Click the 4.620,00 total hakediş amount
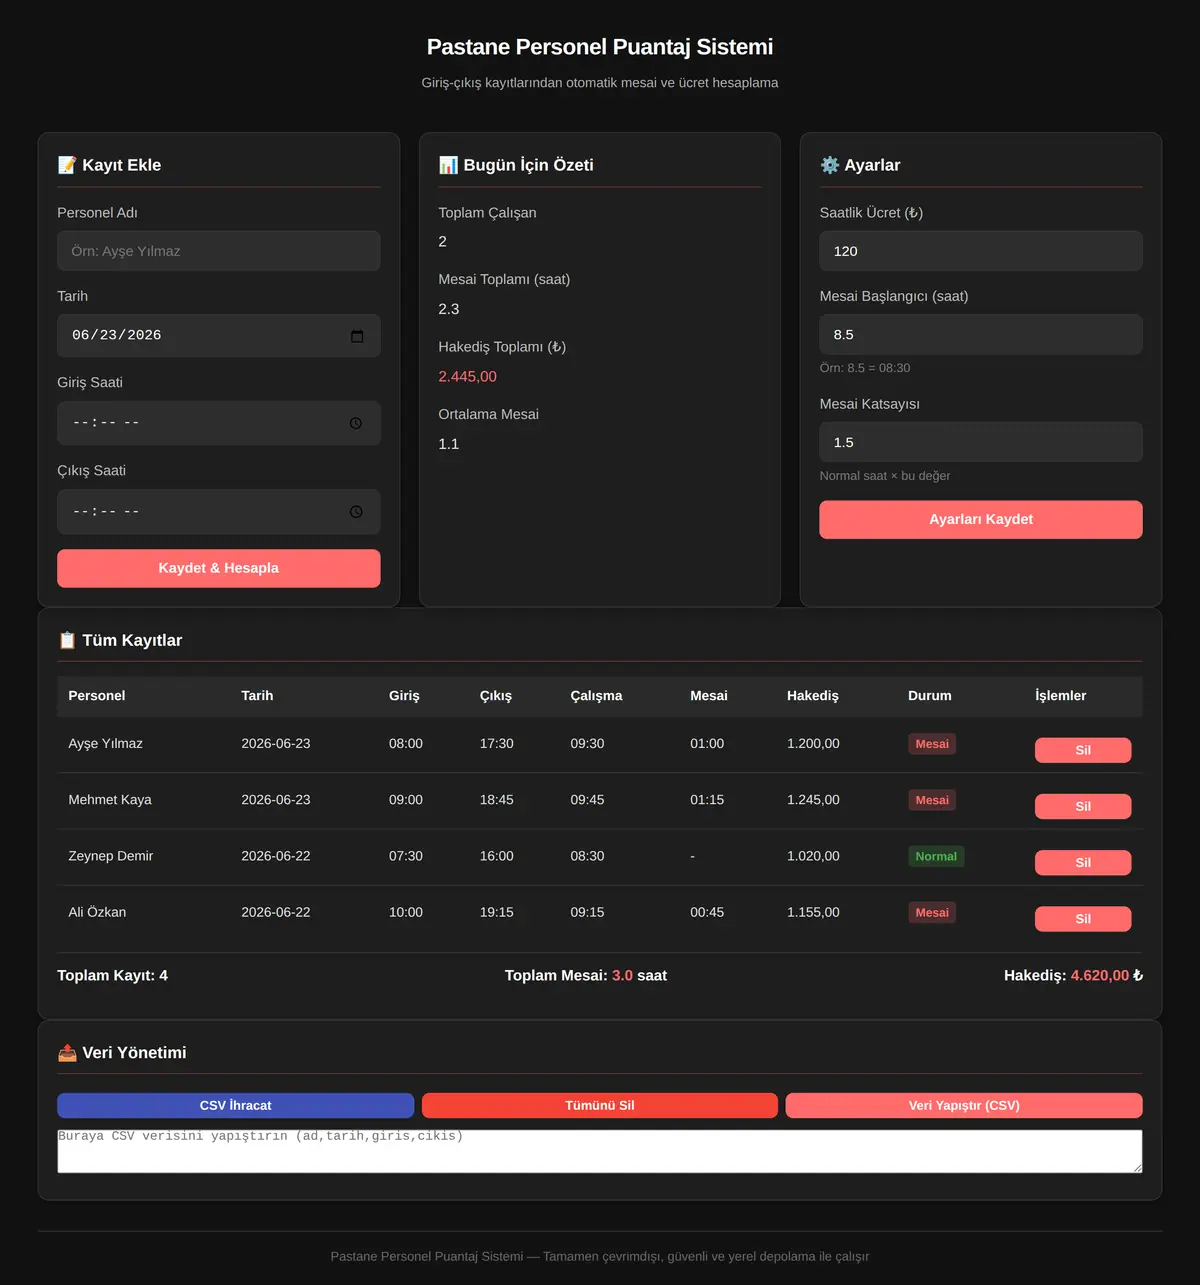 coord(1100,976)
